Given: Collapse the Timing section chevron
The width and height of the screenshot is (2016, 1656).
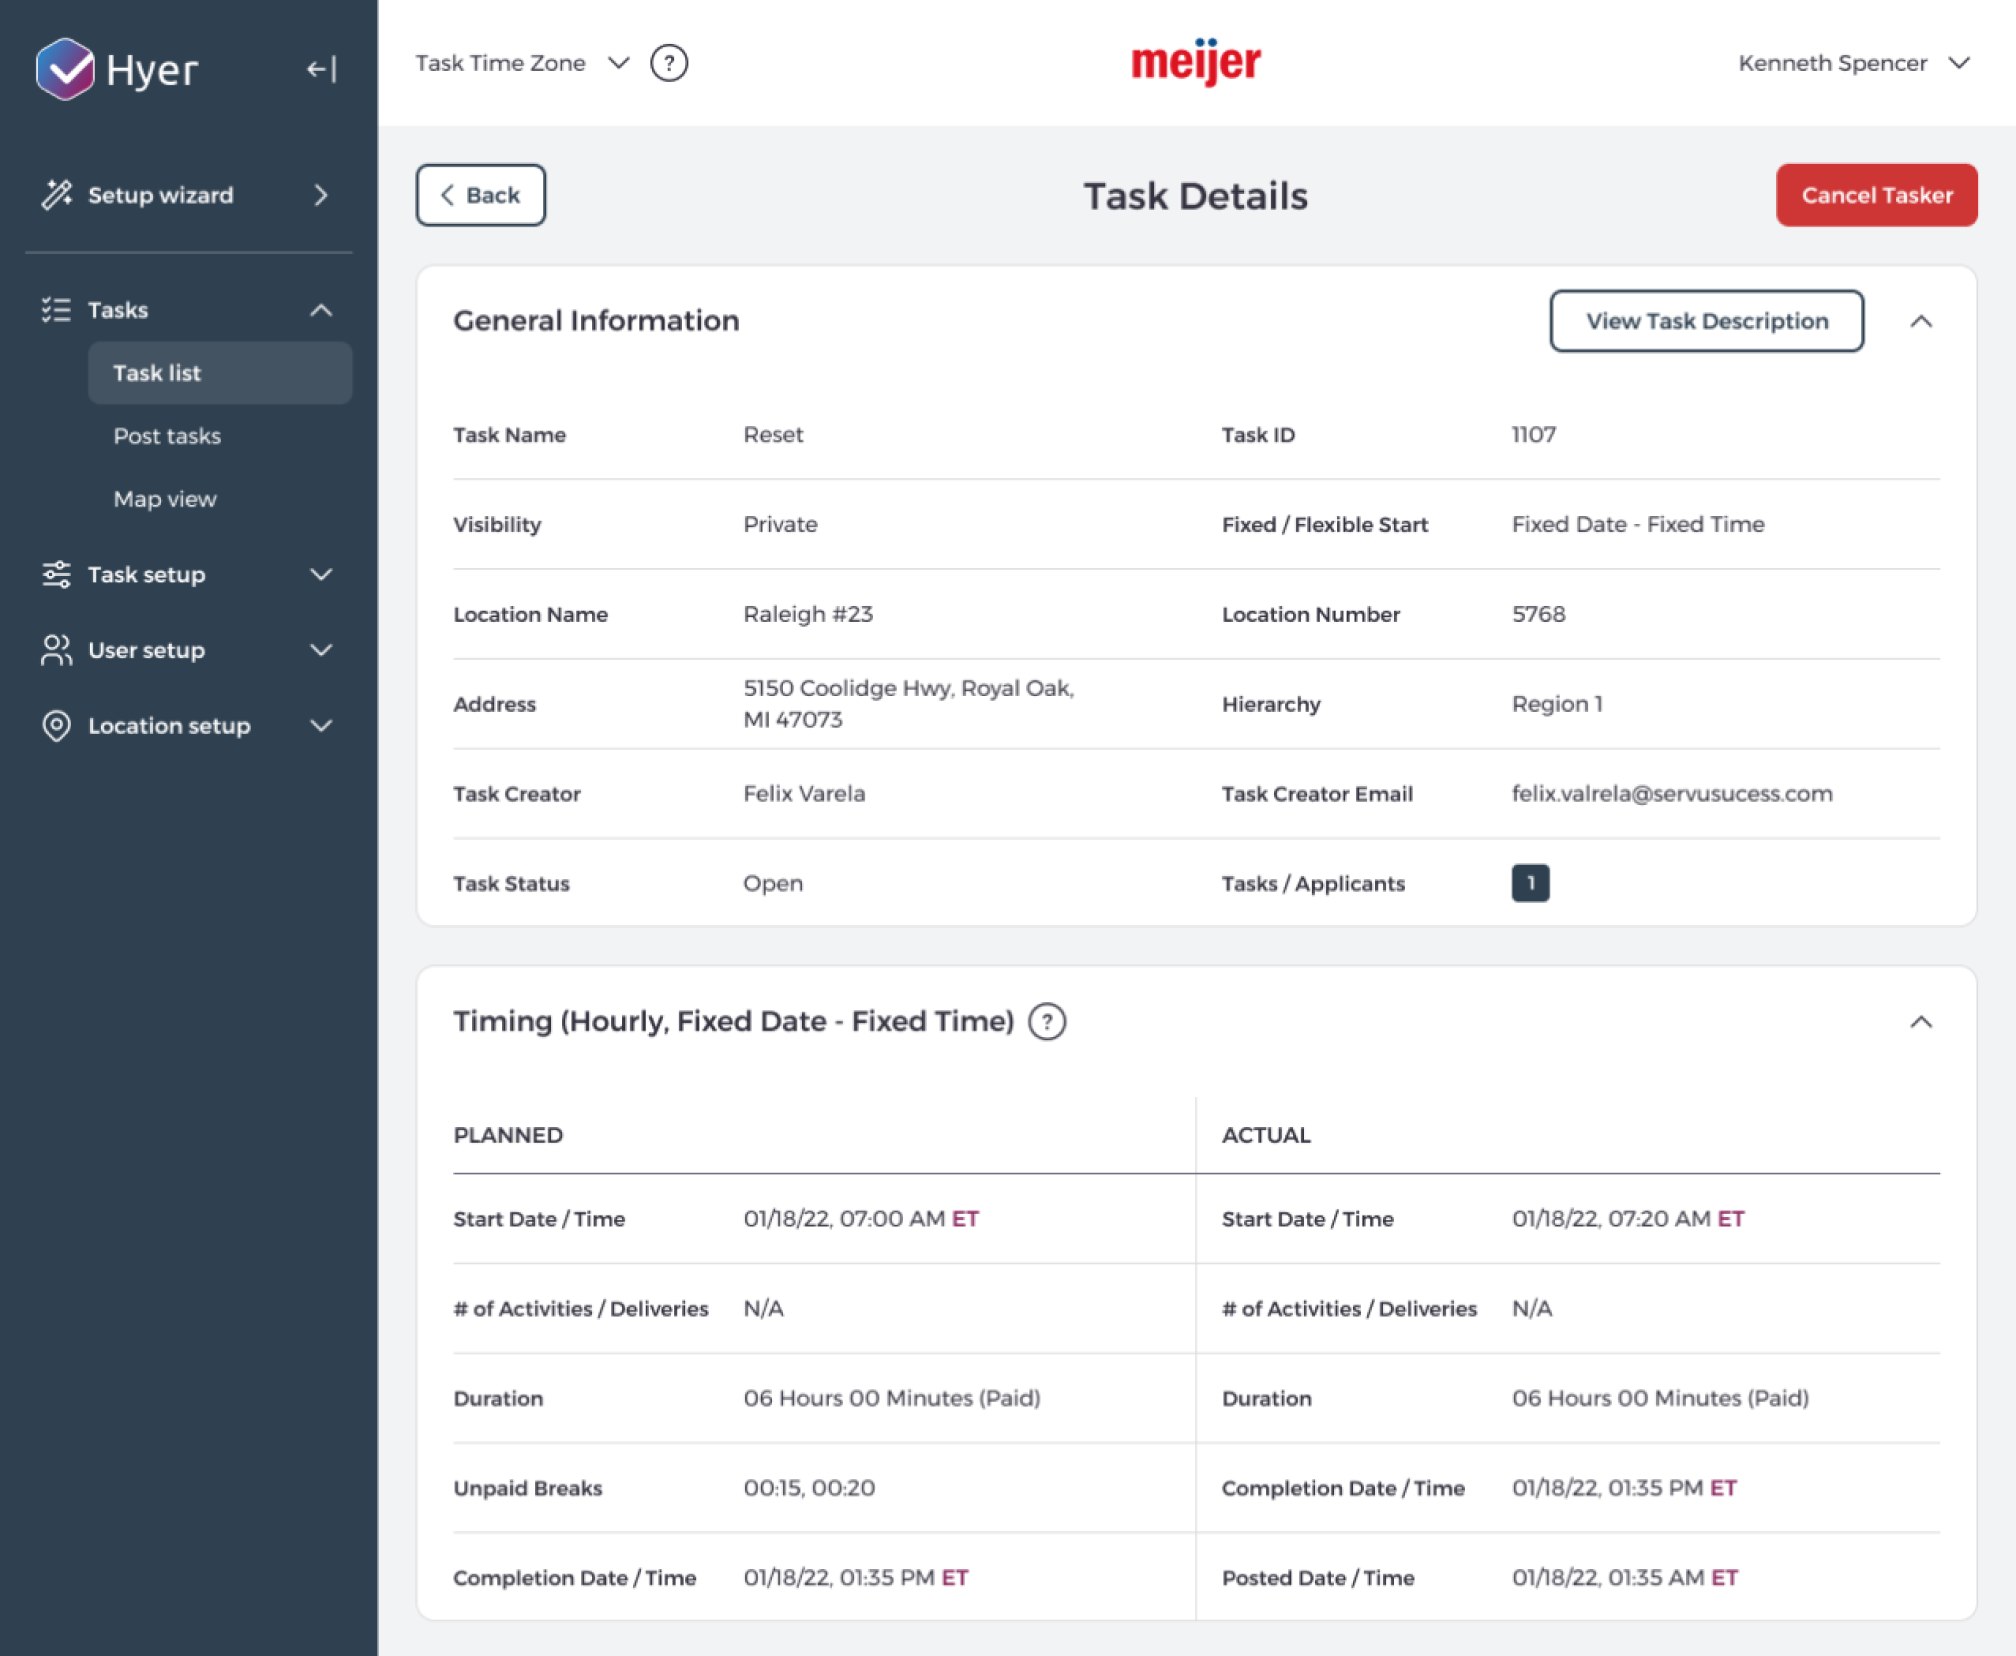Looking at the screenshot, I should tap(1921, 1018).
